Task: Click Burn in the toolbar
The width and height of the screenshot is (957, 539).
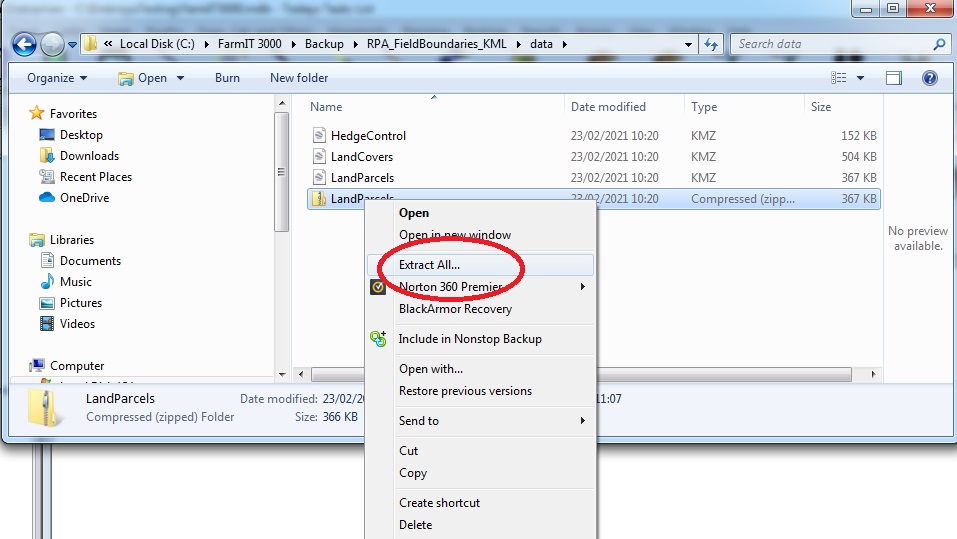Action: pos(227,78)
